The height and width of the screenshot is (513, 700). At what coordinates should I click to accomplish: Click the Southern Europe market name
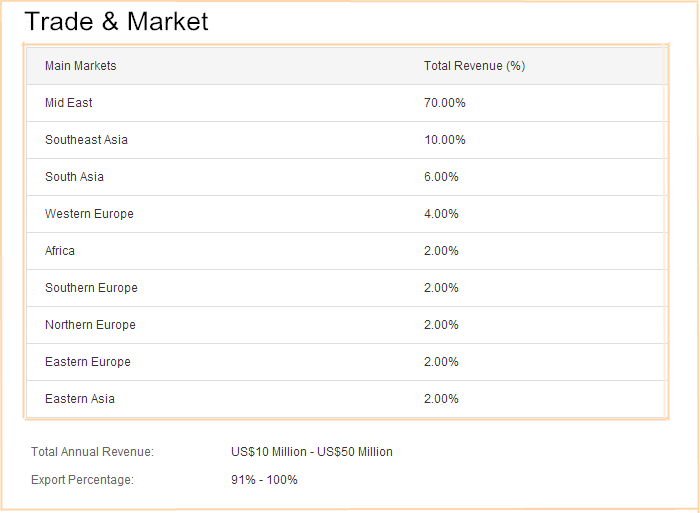click(x=91, y=288)
